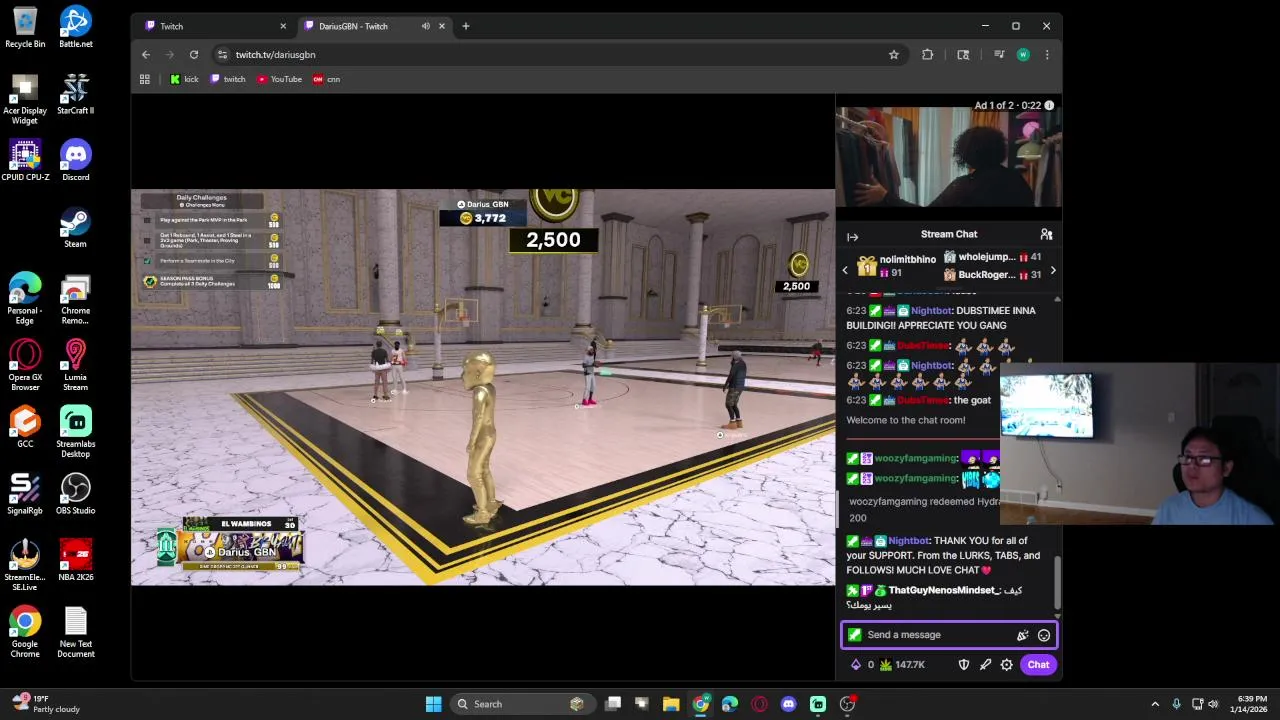Open the chat identity badge selector
This screenshot has width=1280, height=720.
[x=855, y=635]
